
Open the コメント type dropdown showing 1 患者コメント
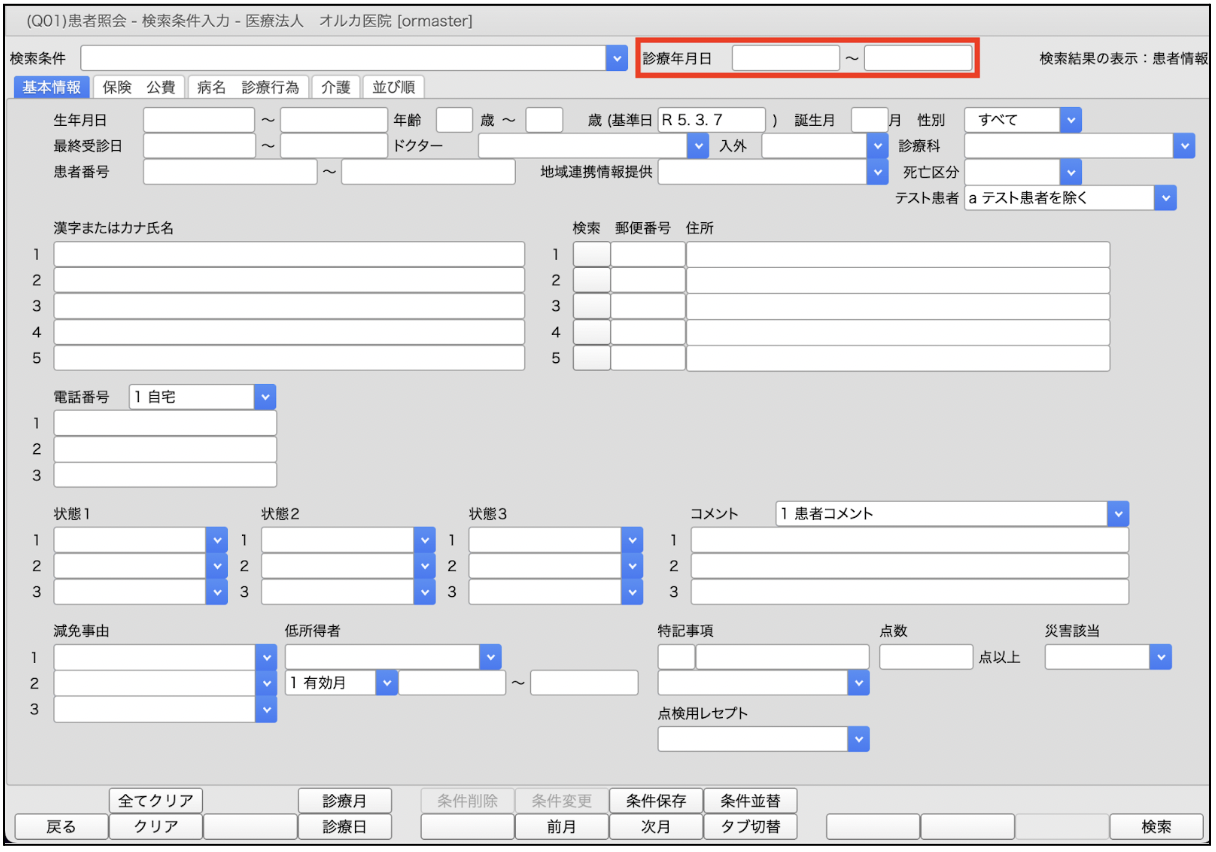1117,514
